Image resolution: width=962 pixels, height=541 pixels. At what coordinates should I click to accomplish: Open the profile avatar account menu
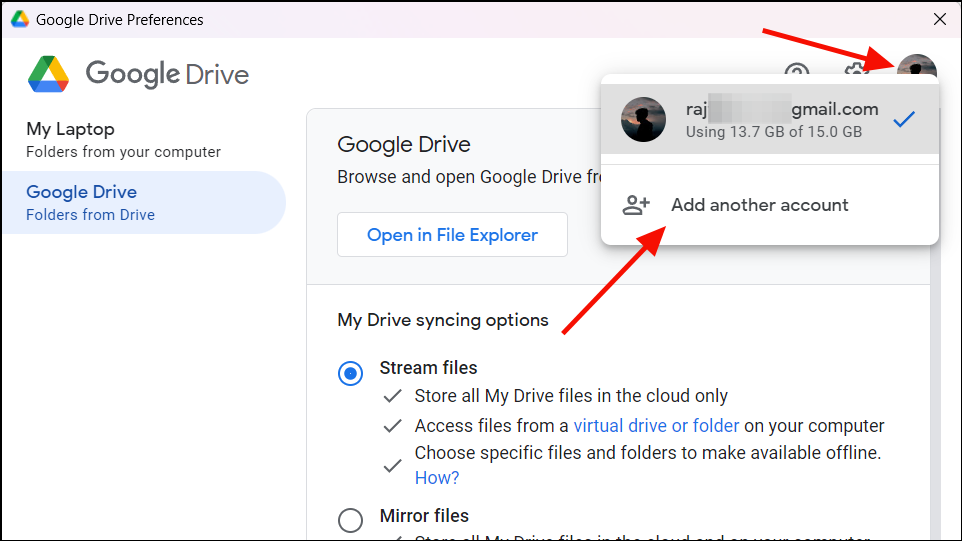pyautogui.click(x=917, y=65)
